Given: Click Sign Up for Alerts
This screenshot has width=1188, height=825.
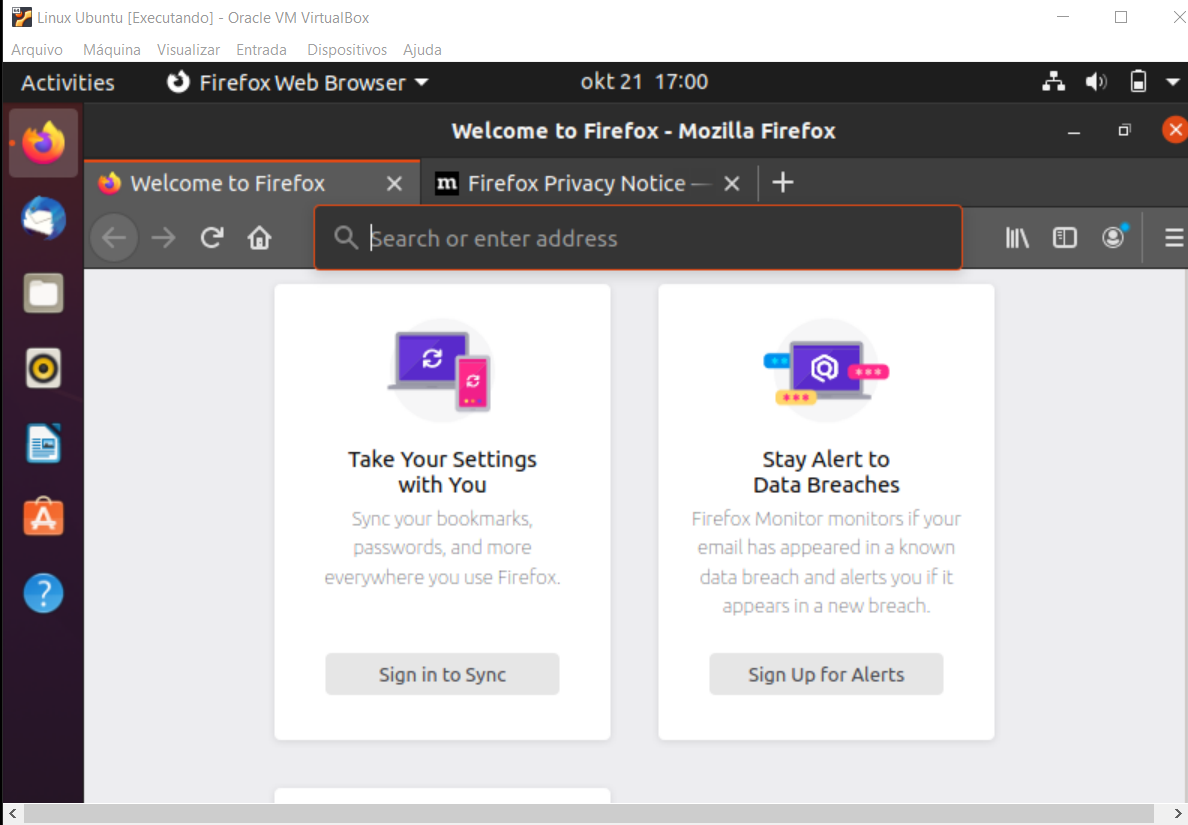Looking at the screenshot, I should coord(826,674).
